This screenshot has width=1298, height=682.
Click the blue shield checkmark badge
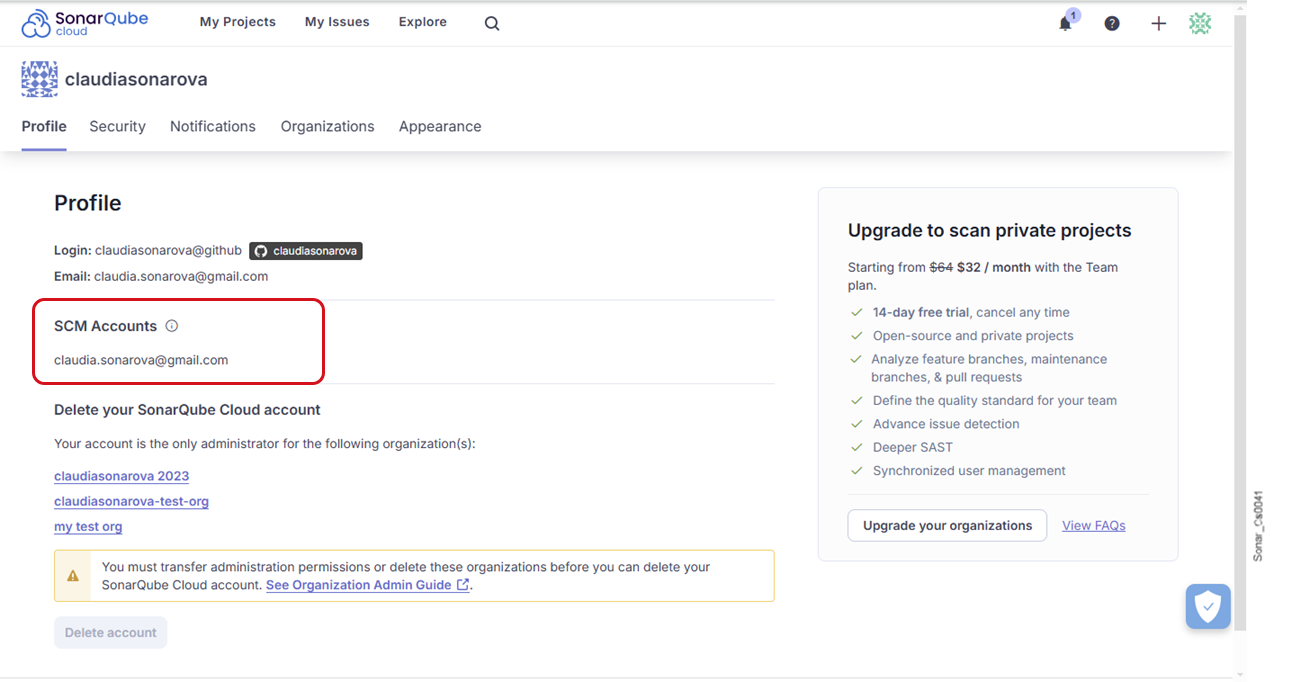[1208, 606]
